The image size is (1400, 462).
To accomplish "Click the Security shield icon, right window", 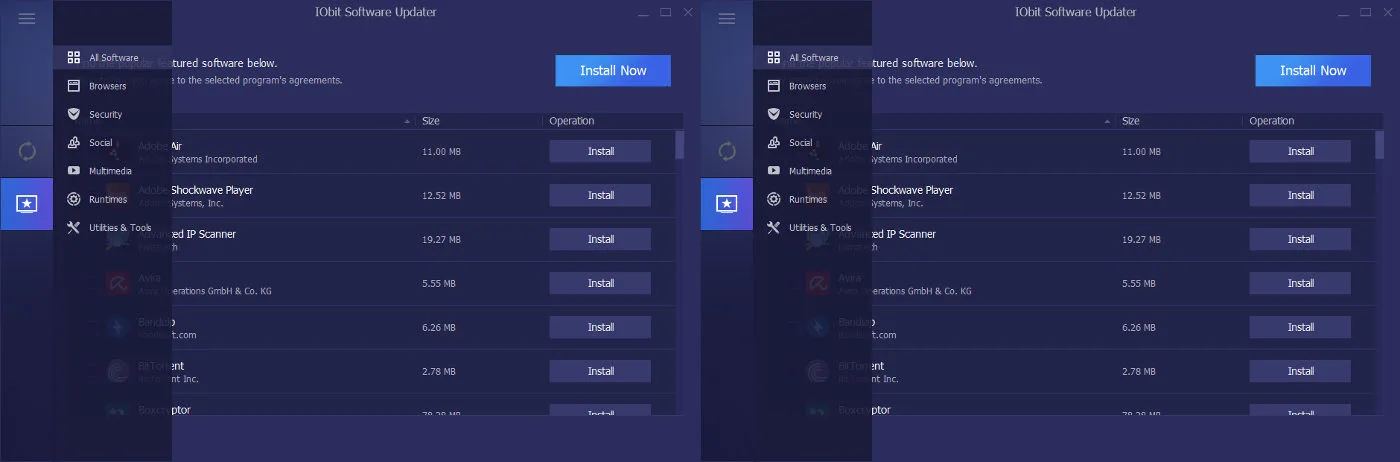I will (774, 114).
